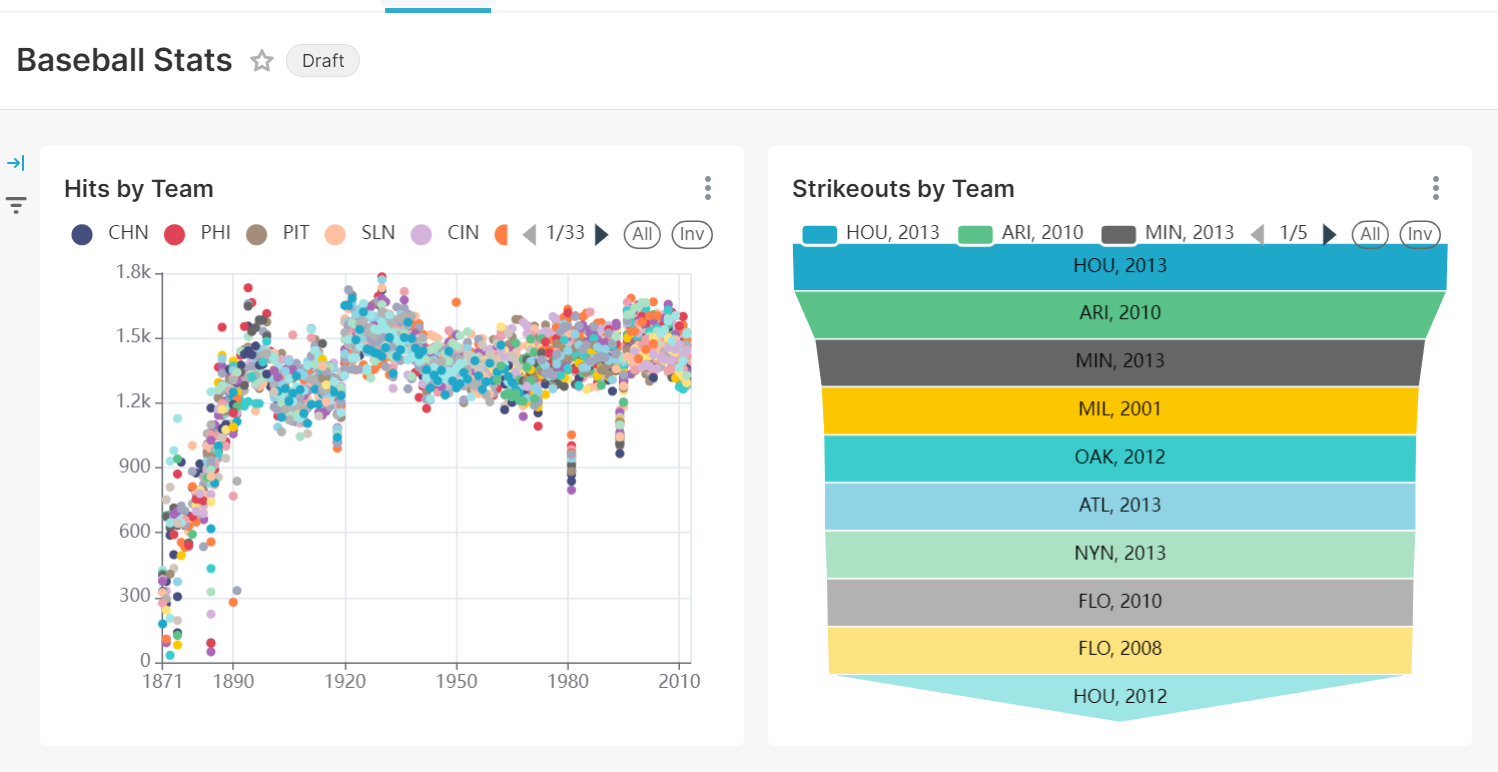The width and height of the screenshot is (1498, 772).
Task: Star the Baseball Stats dashboard
Action: click(262, 61)
